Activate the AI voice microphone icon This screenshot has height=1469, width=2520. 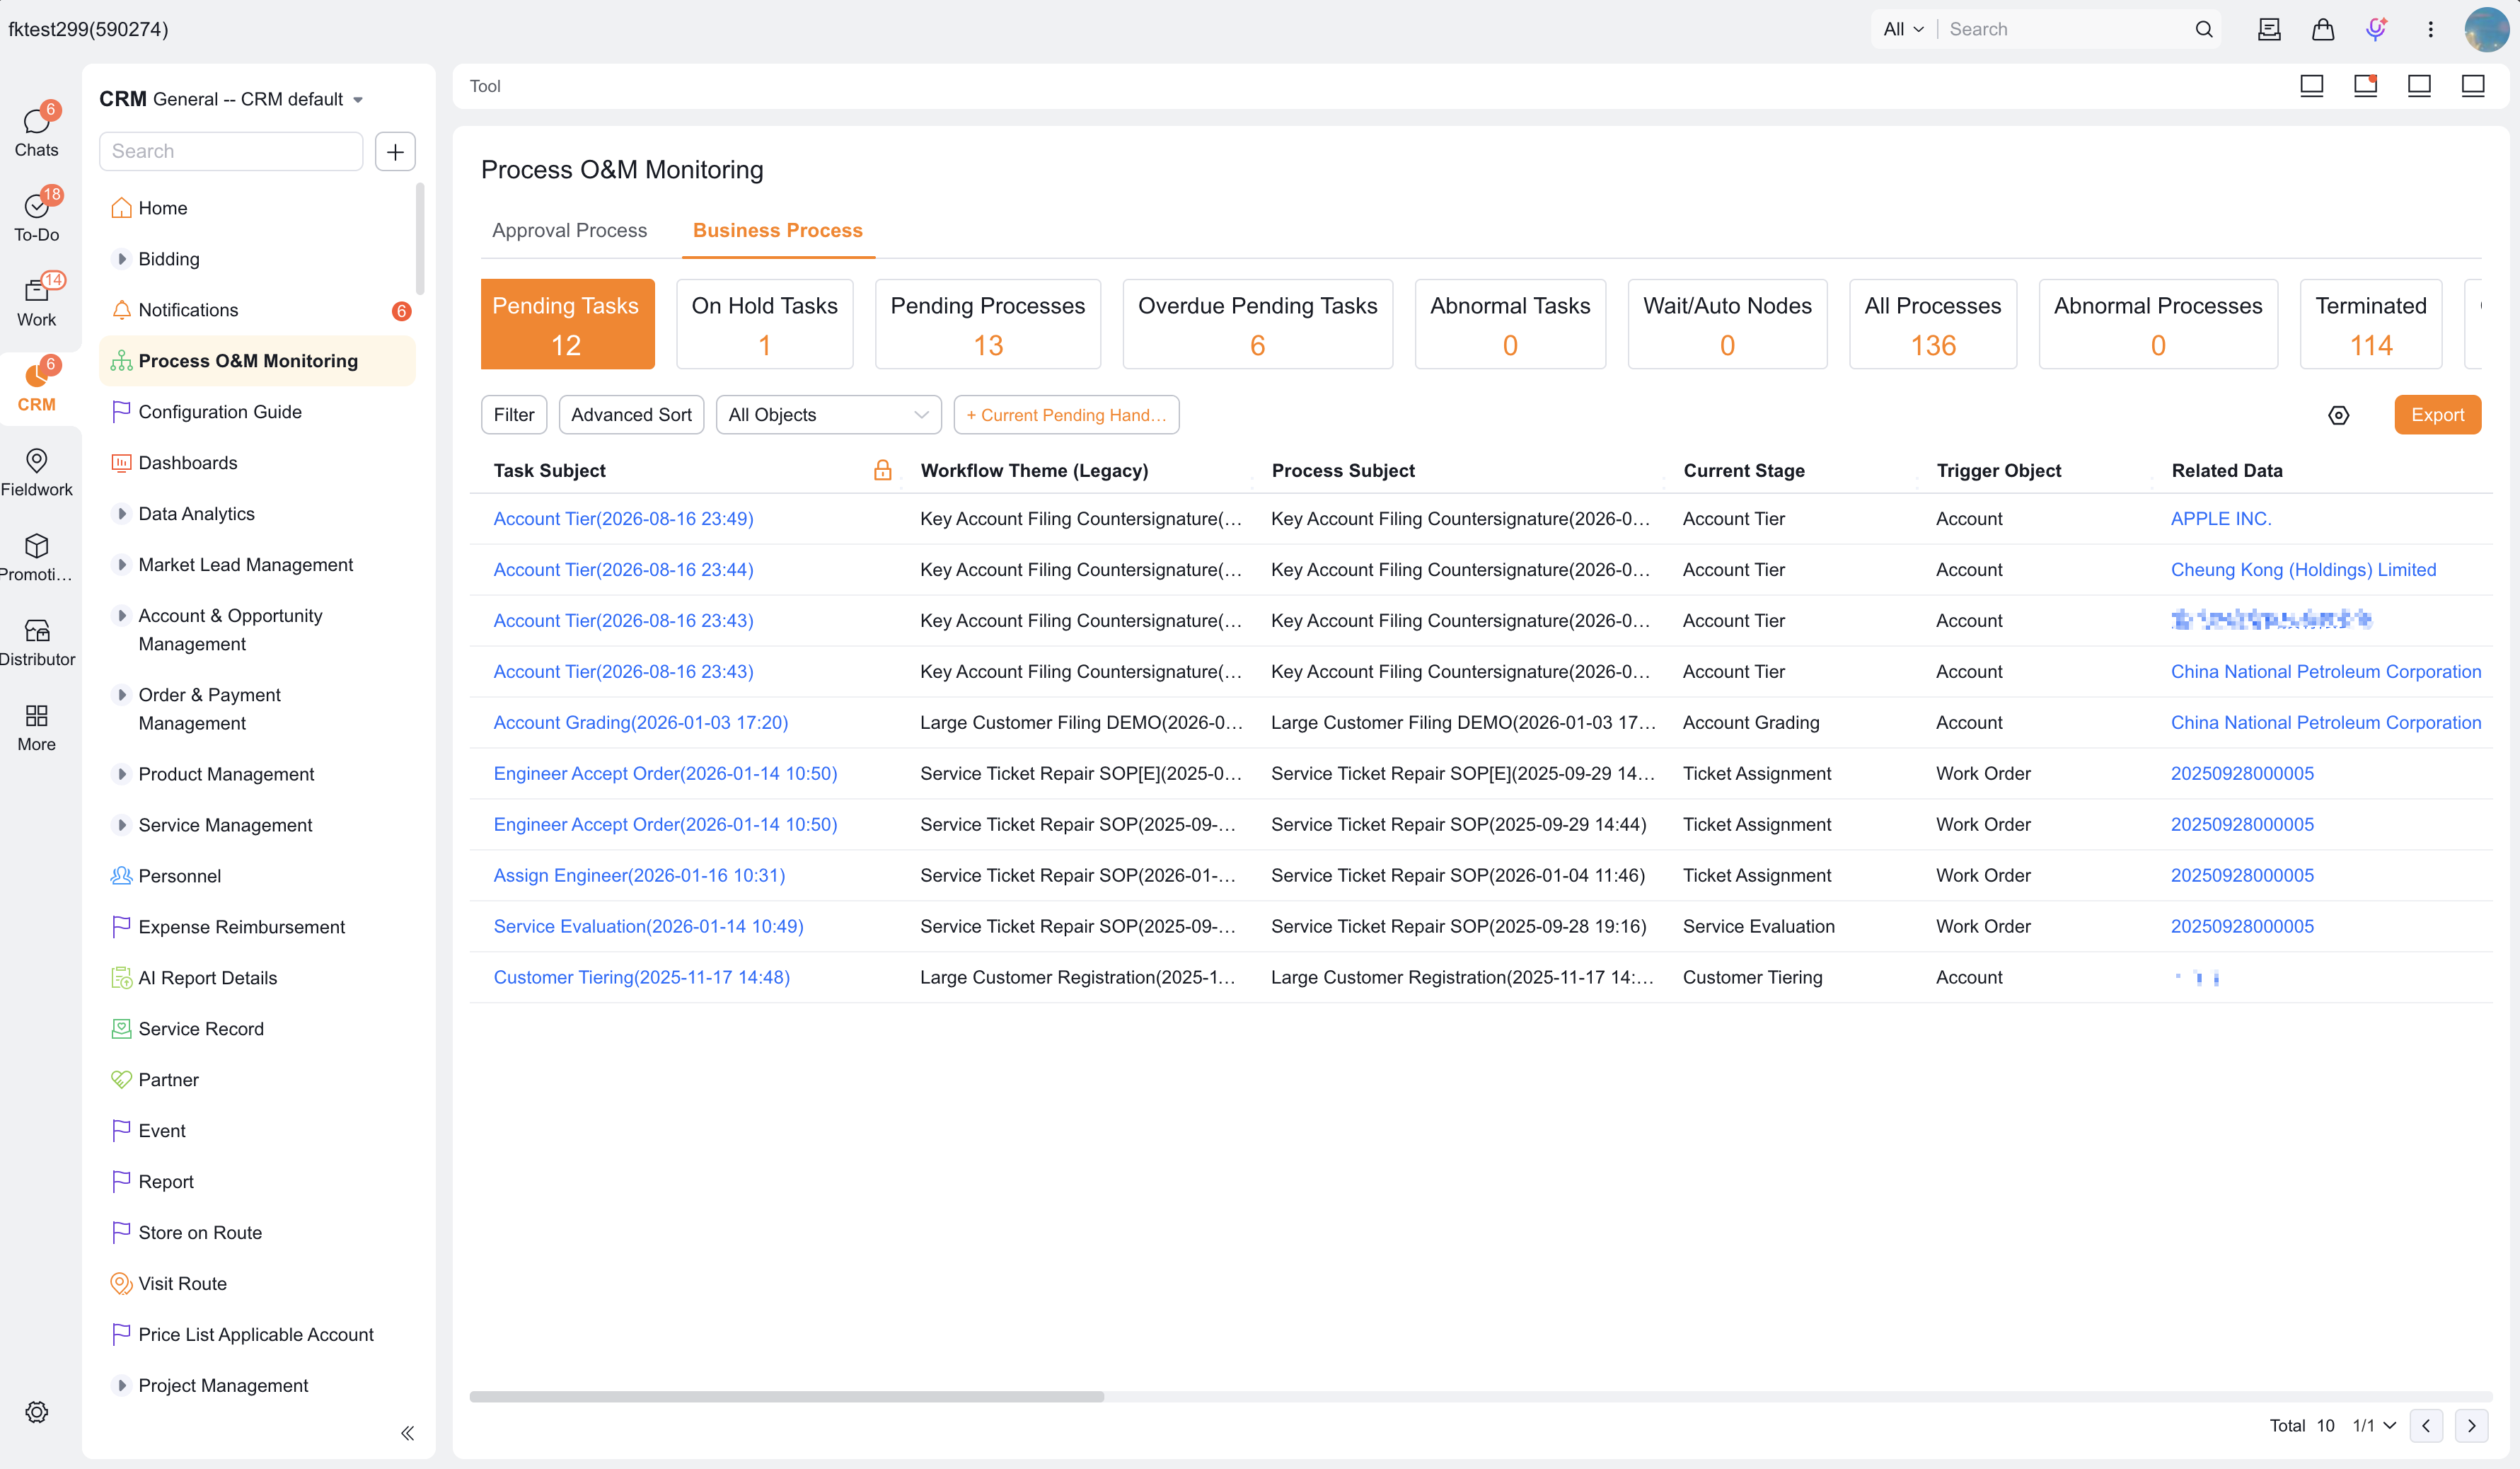2376,29
